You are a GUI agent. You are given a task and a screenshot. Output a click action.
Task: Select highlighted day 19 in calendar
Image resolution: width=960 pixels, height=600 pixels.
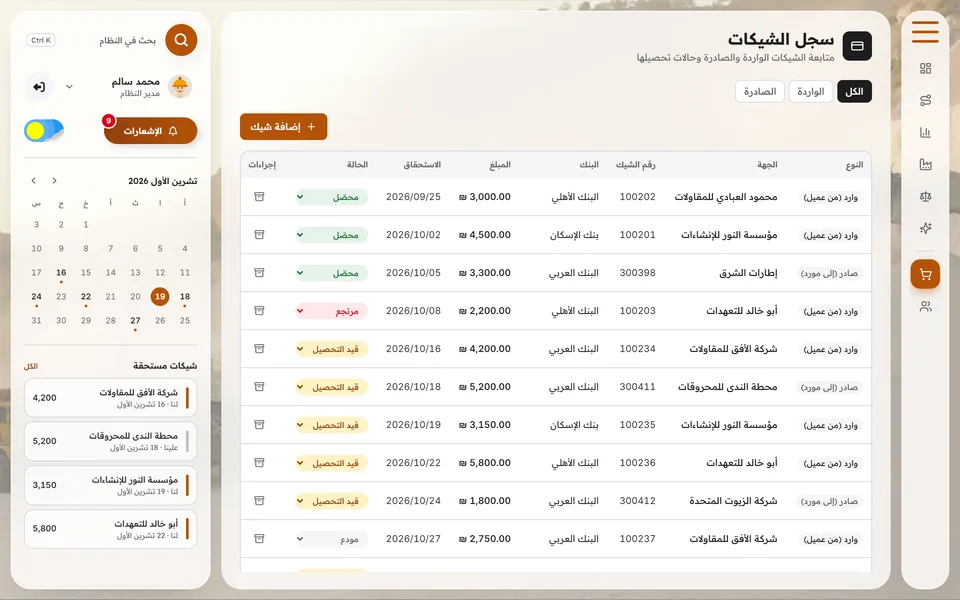click(160, 296)
